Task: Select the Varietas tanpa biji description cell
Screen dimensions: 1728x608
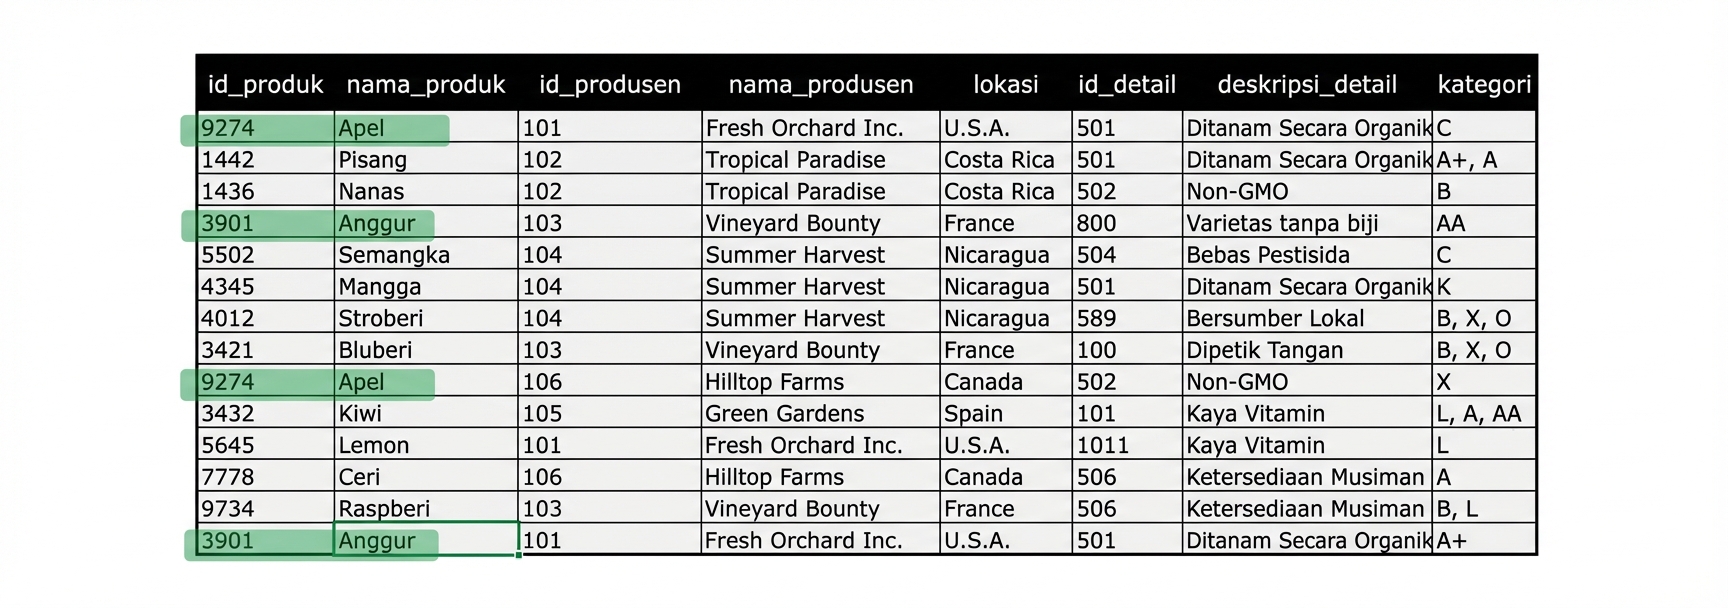Action: coord(1306,224)
